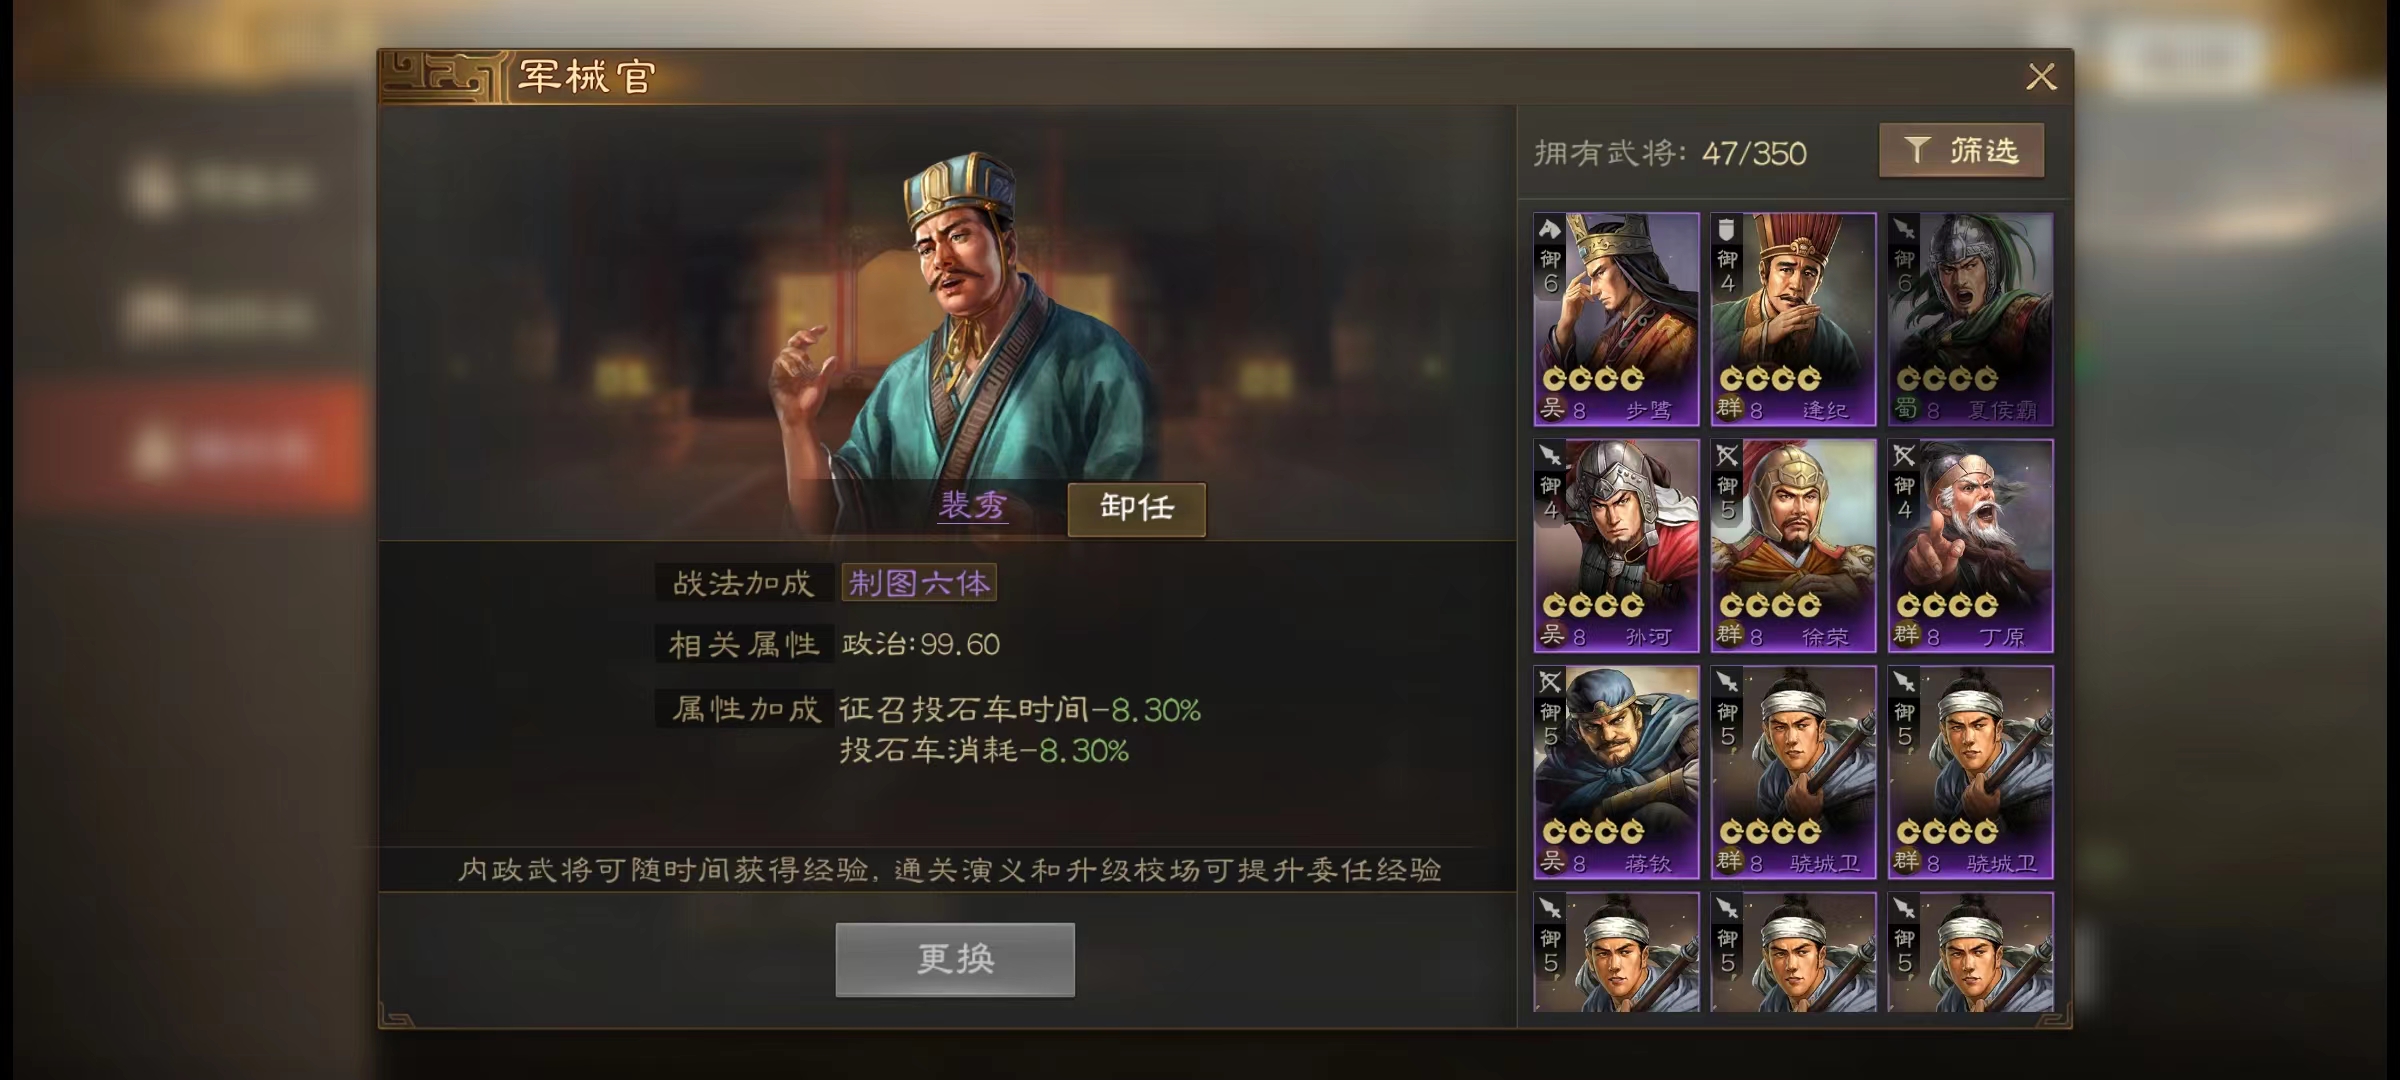Select the 徐荣 general card

1793,546
